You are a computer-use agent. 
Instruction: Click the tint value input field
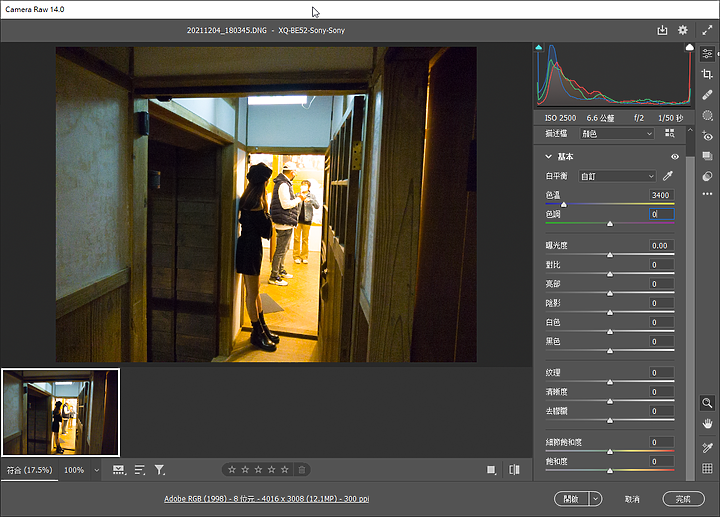tap(662, 214)
